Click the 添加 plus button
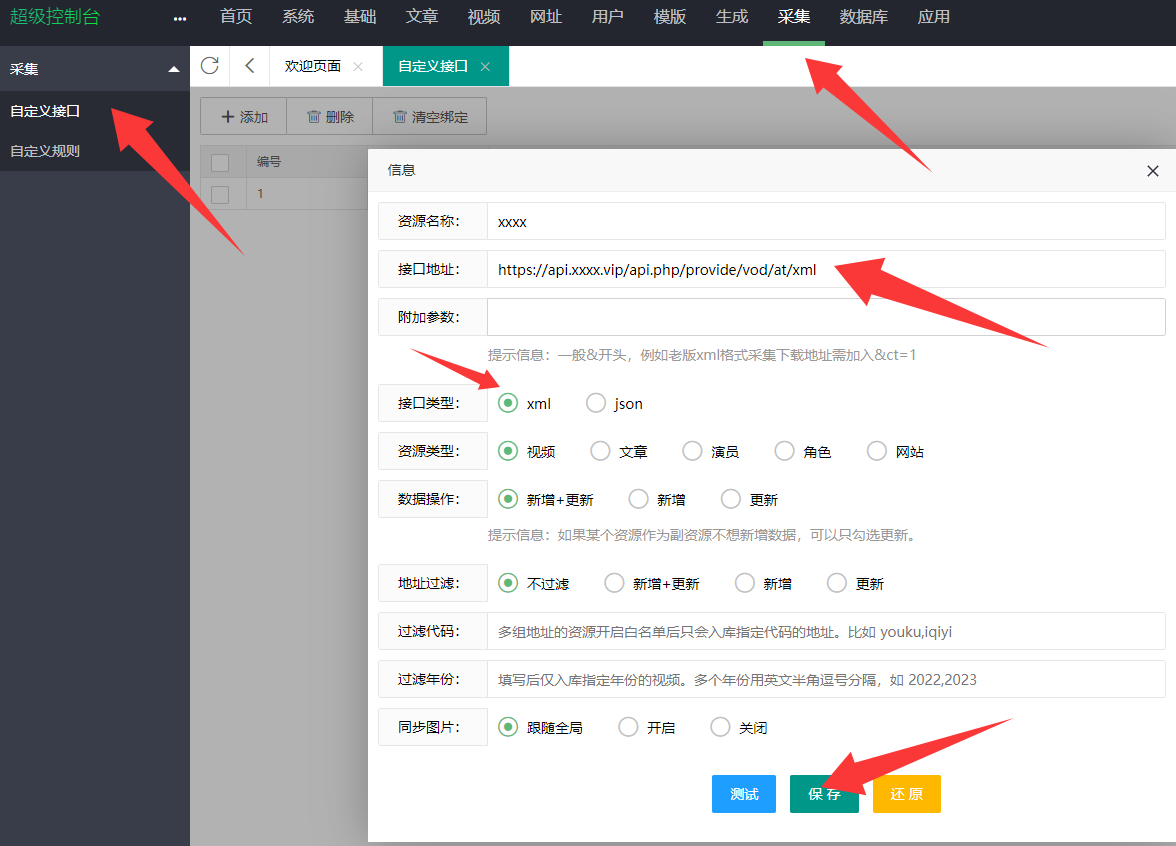 point(244,117)
